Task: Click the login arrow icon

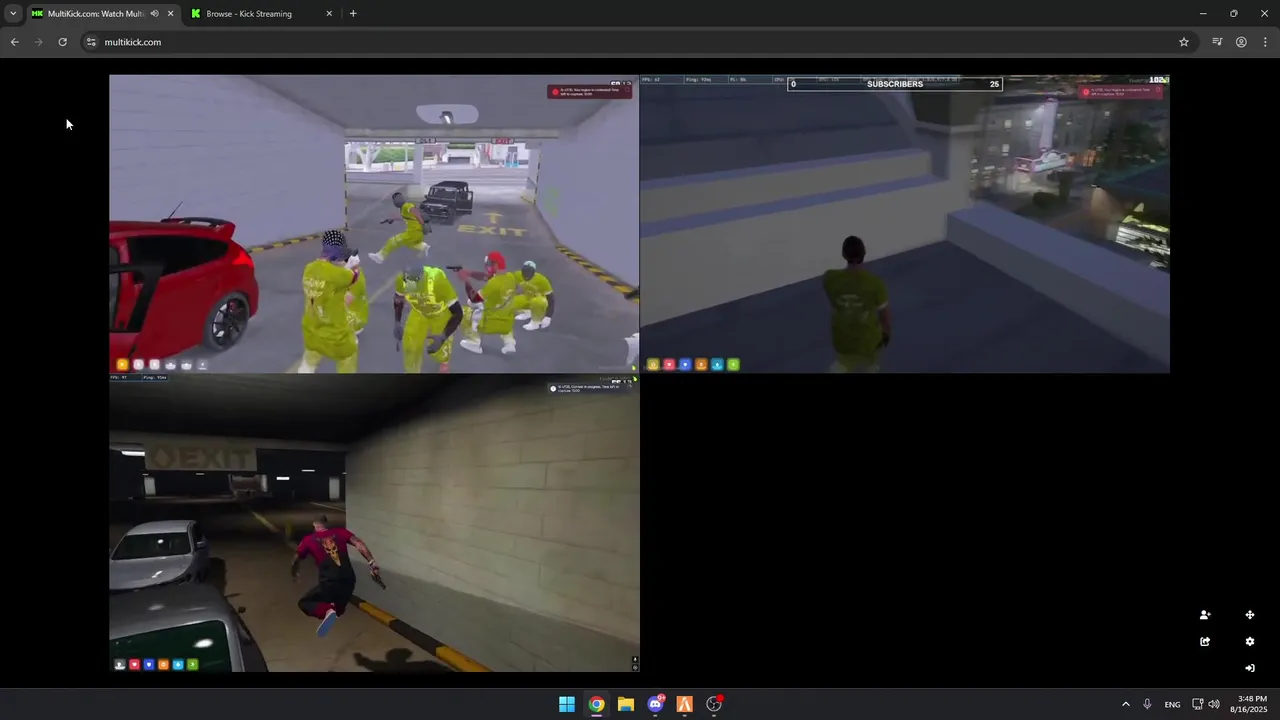Action: 1250,668
